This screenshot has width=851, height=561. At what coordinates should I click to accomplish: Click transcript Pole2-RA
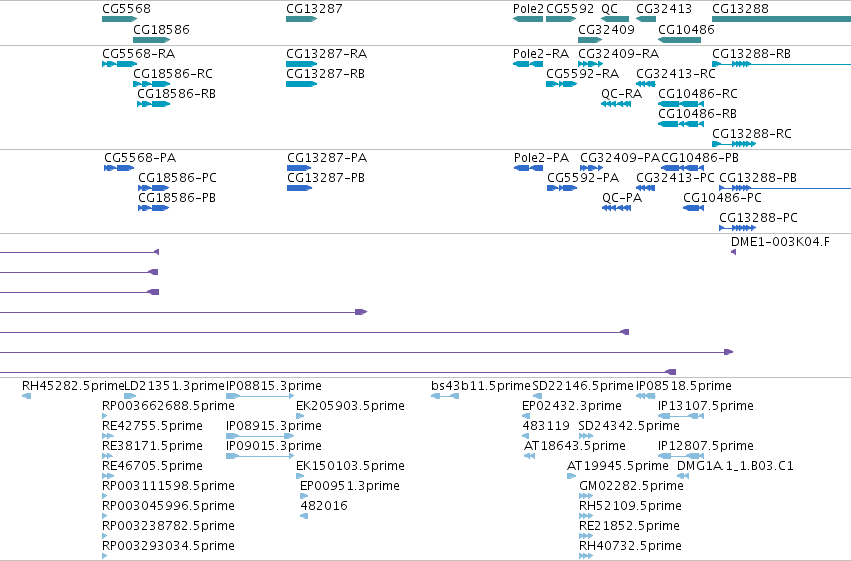click(x=541, y=54)
